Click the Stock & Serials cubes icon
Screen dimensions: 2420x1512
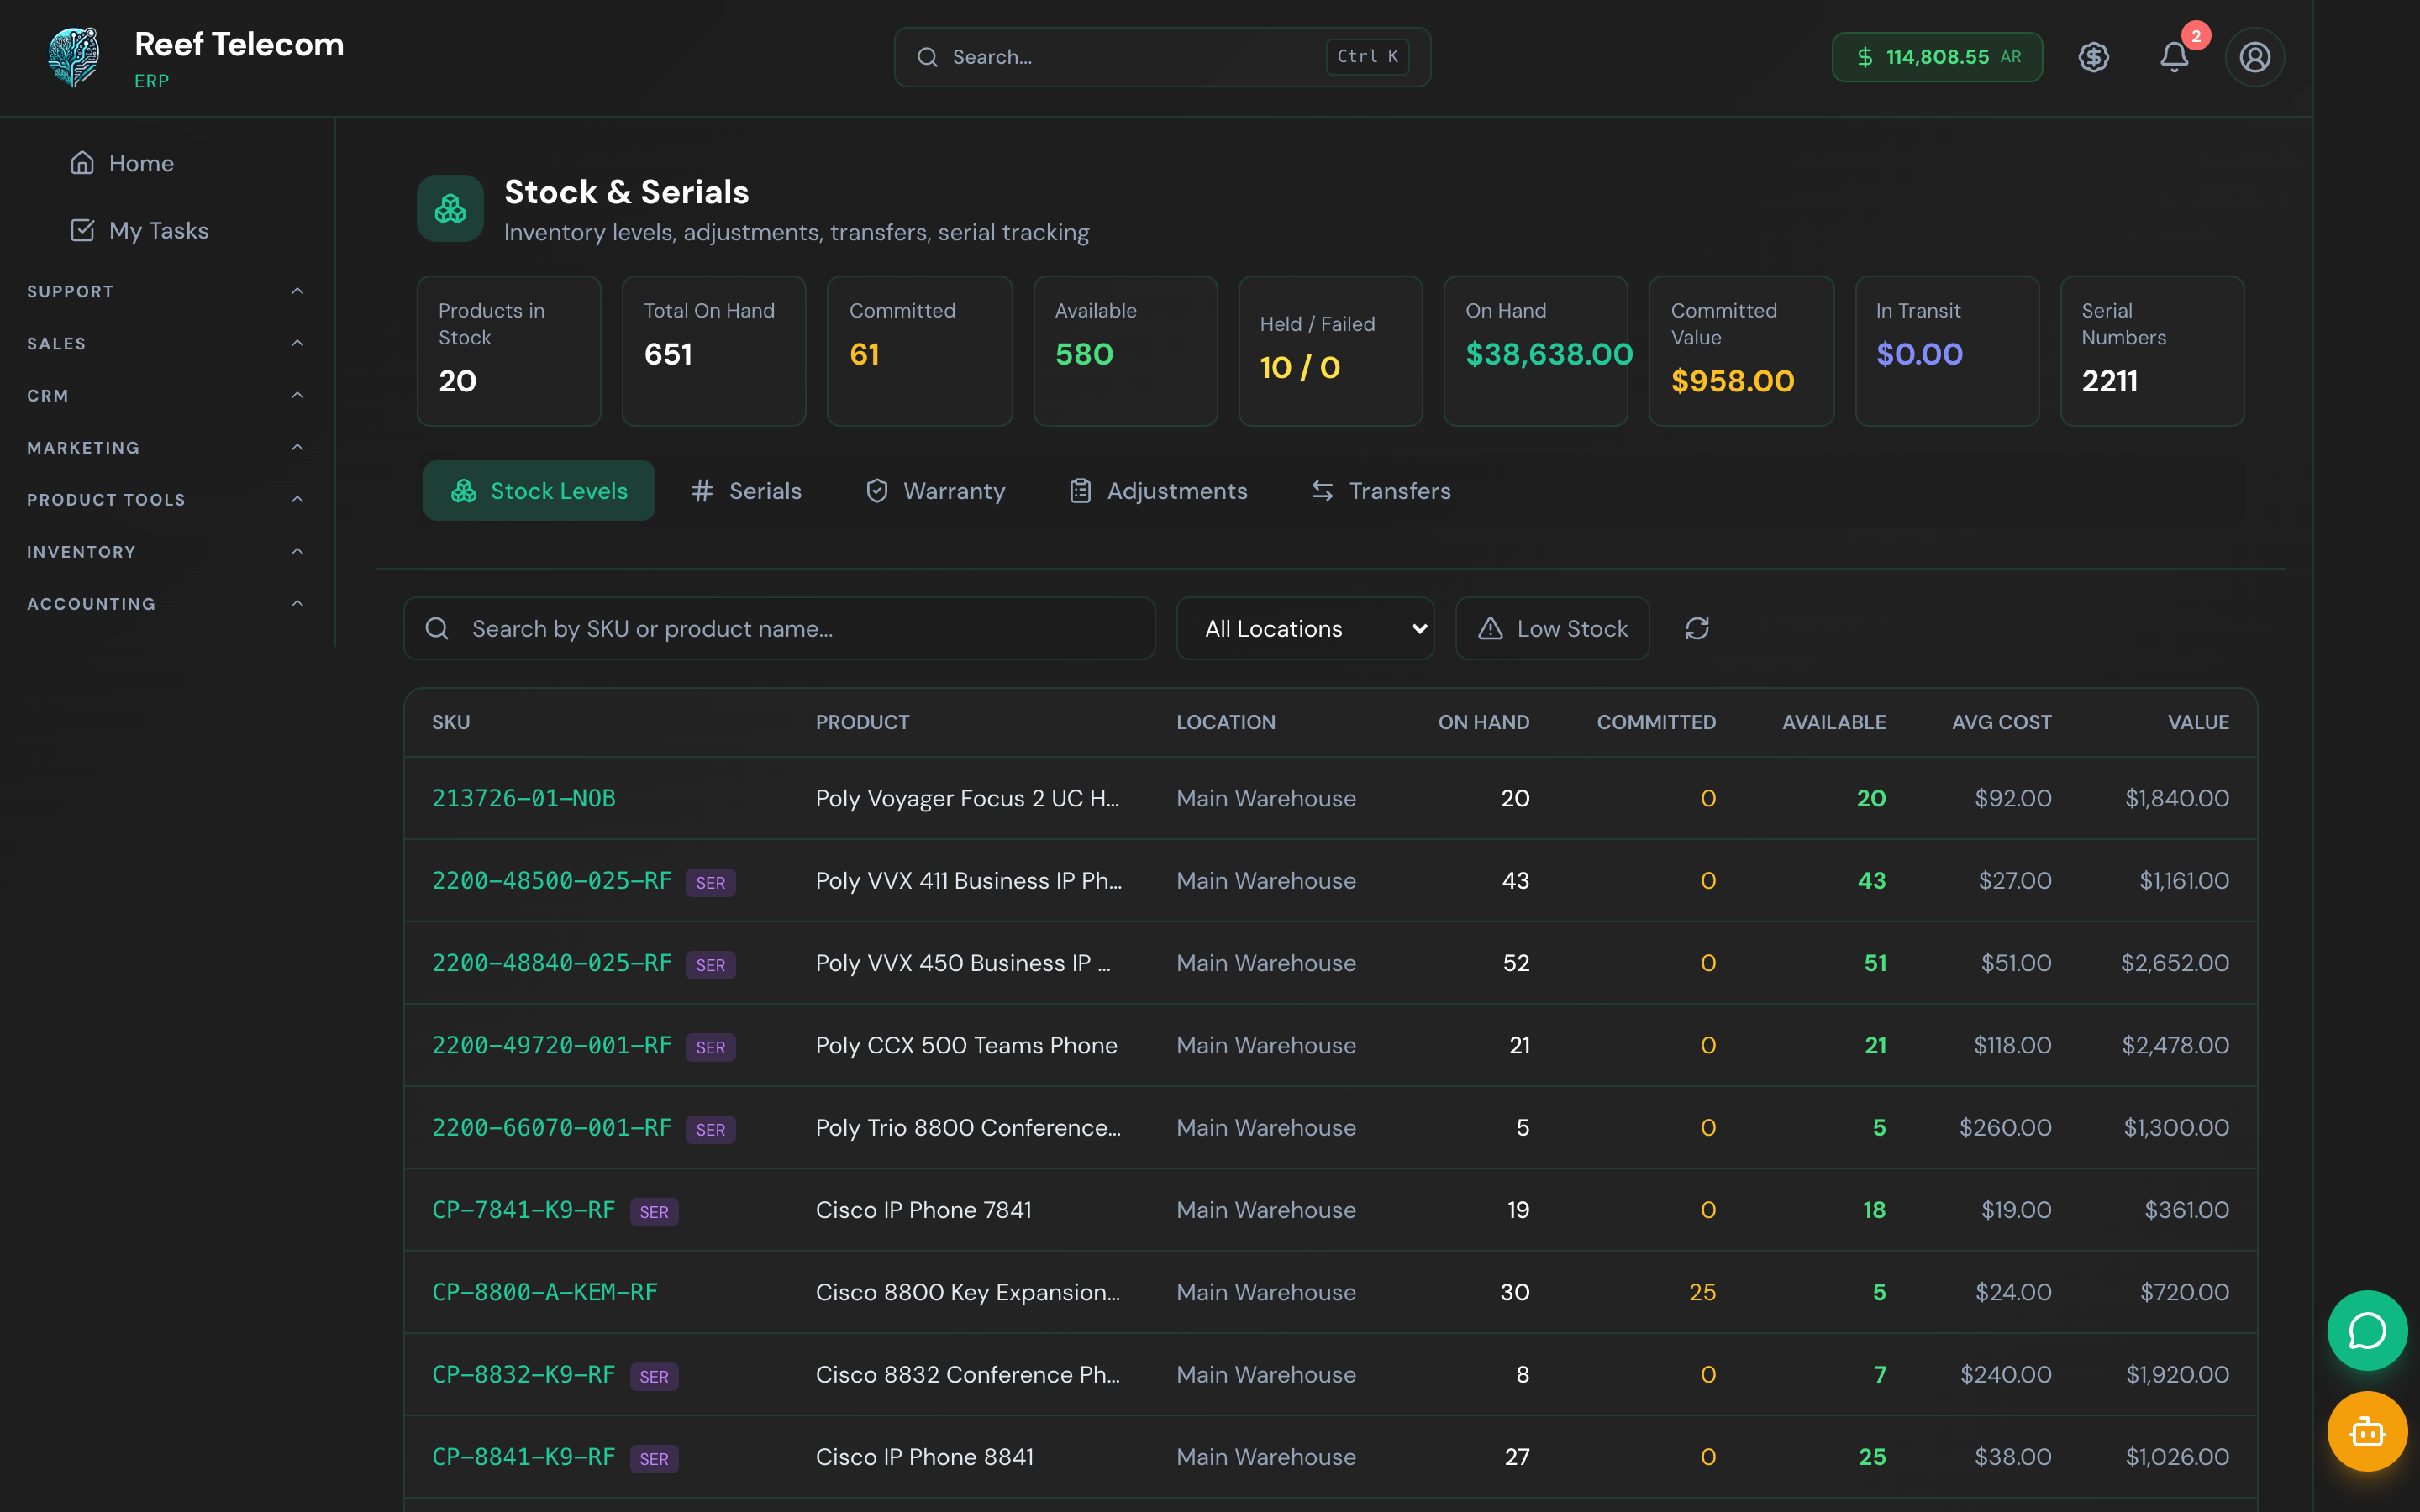click(450, 208)
